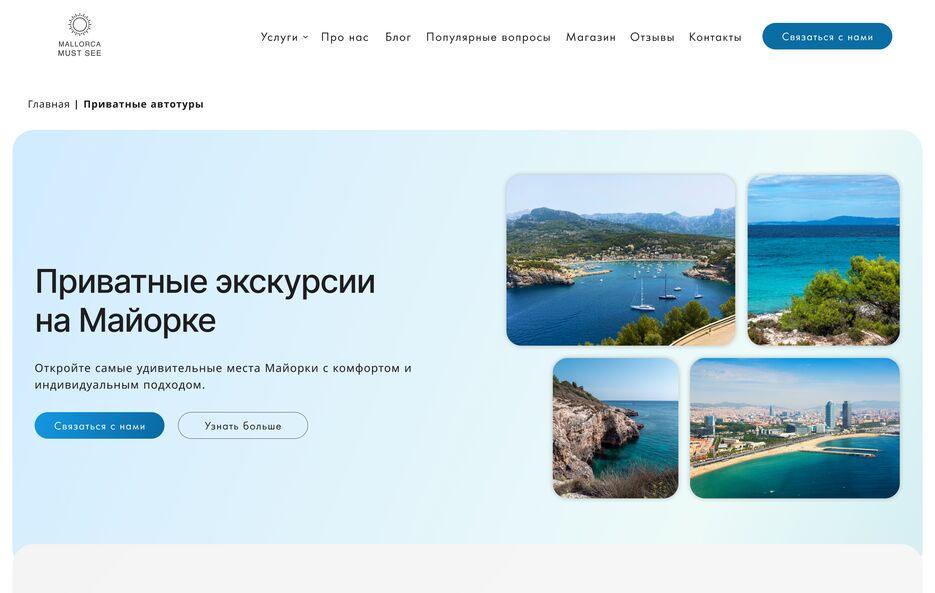Select the Приватные автотуры breadcrumb
Viewport: 935px width, 593px height.
point(143,103)
